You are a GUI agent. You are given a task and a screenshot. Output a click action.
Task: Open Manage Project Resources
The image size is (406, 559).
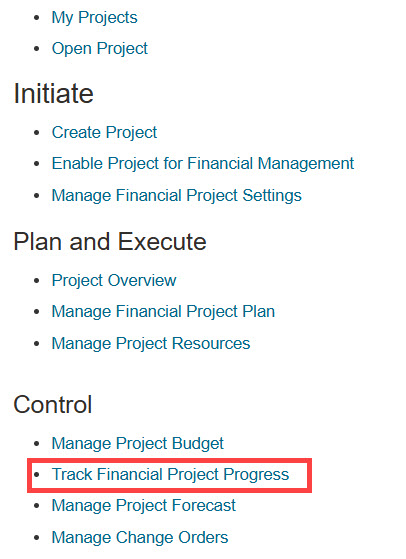click(151, 344)
